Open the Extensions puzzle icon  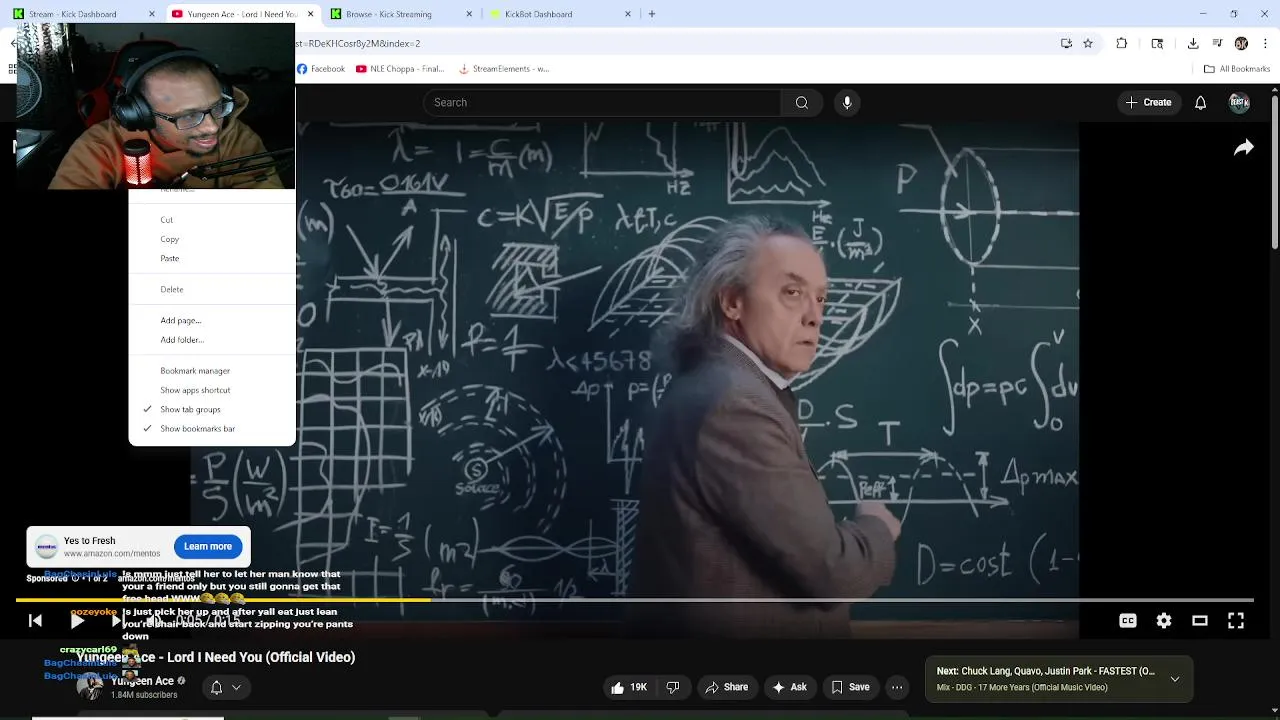[1122, 43]
